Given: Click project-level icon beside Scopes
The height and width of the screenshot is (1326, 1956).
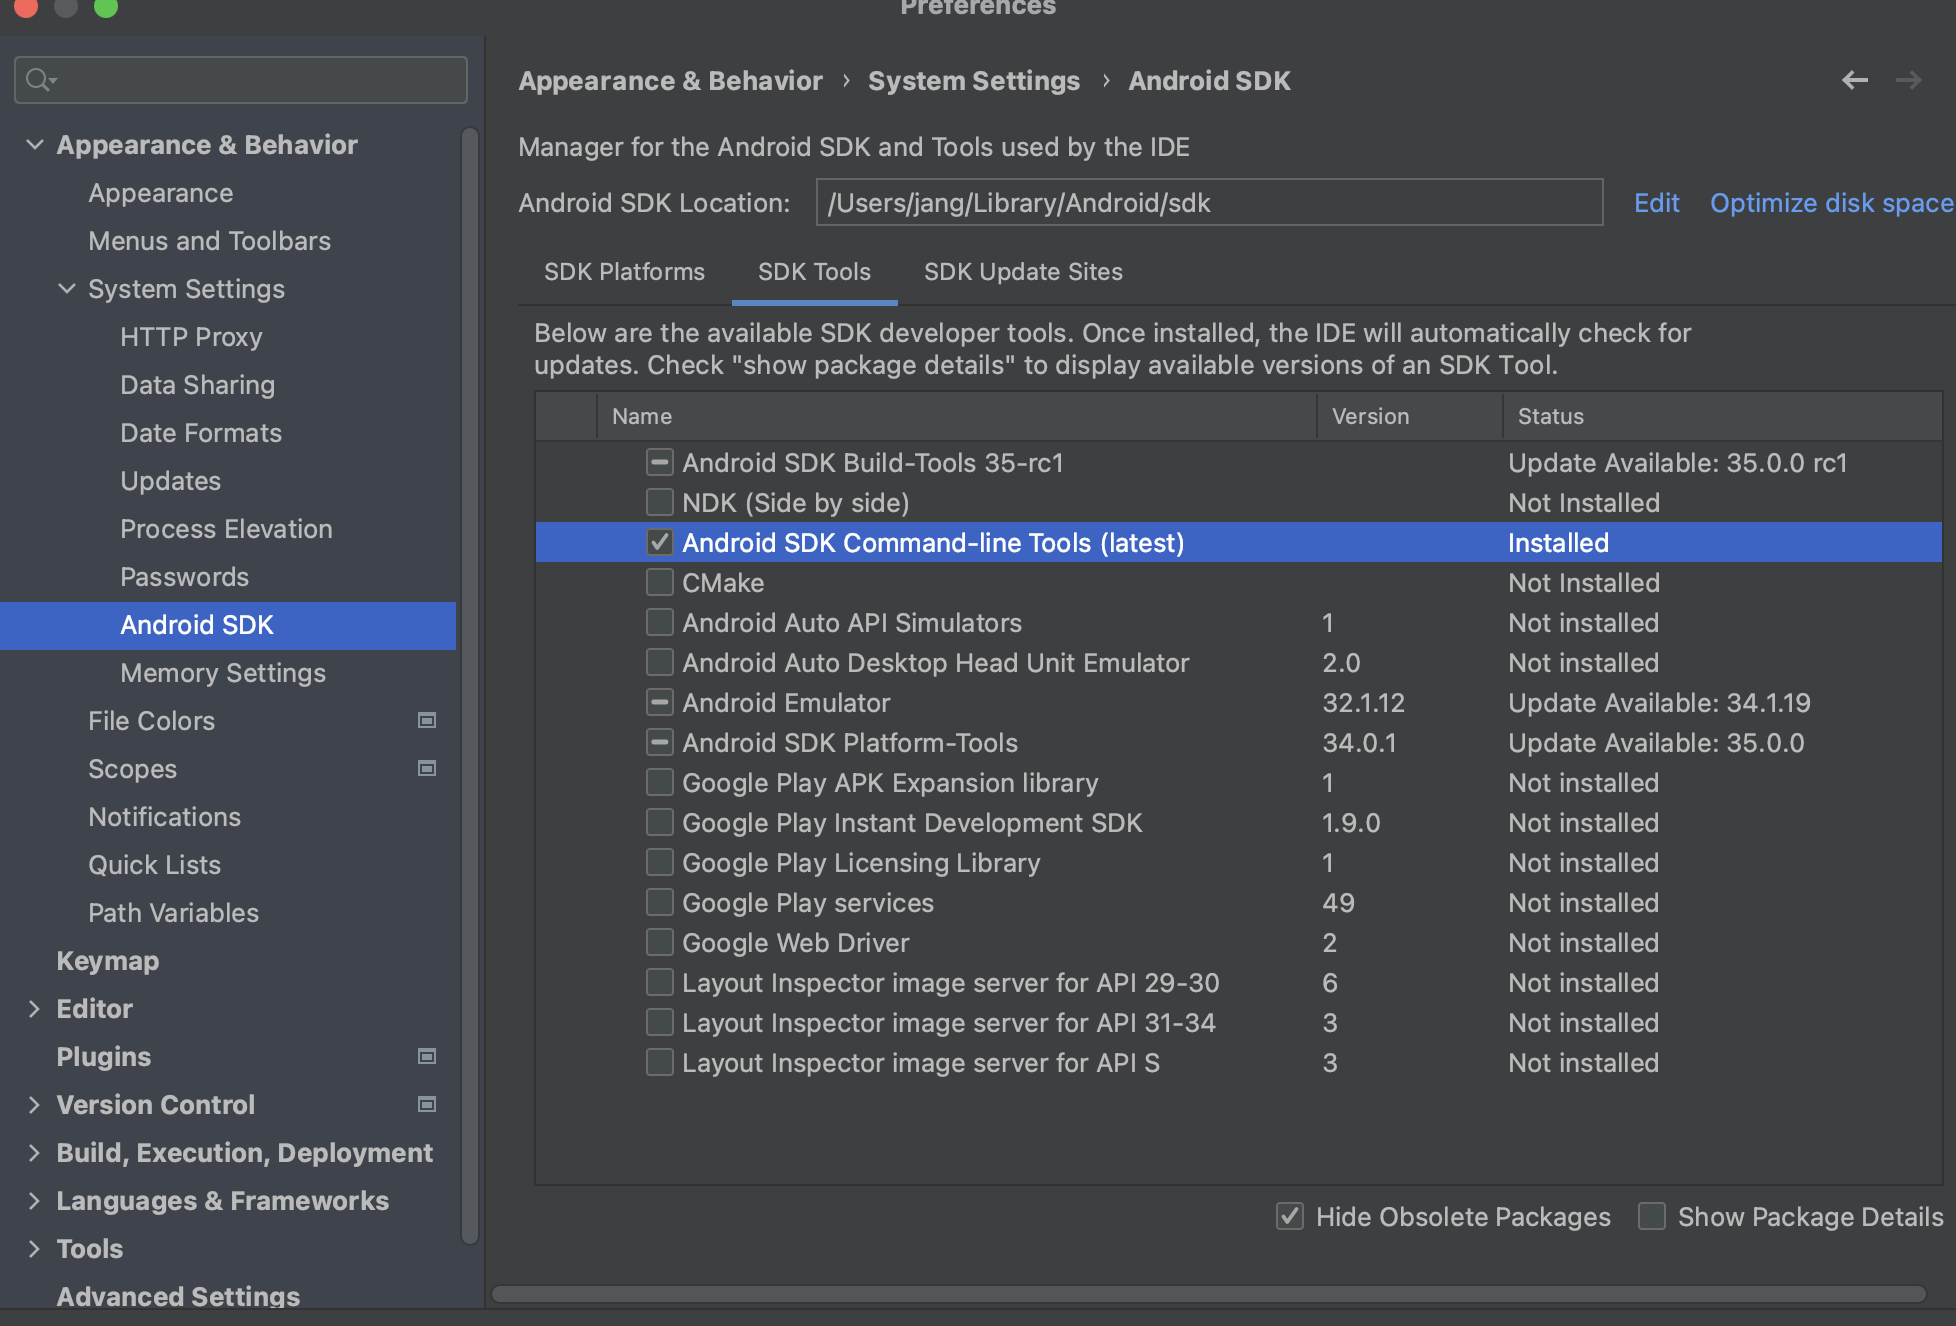Looking at the screenshot, I should (427, 769).
